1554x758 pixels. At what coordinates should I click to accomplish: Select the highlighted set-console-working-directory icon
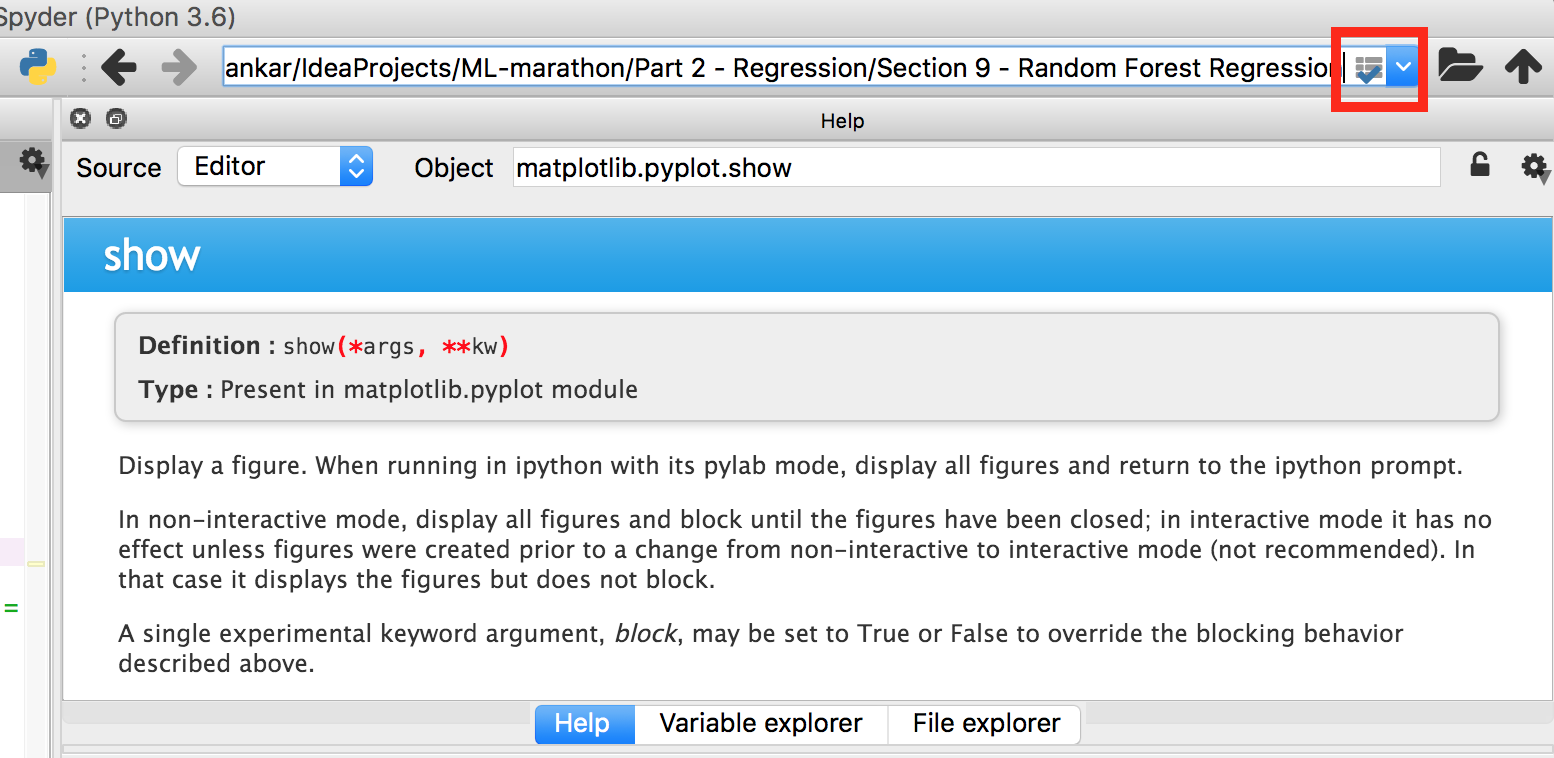[x=1368, y=66]
